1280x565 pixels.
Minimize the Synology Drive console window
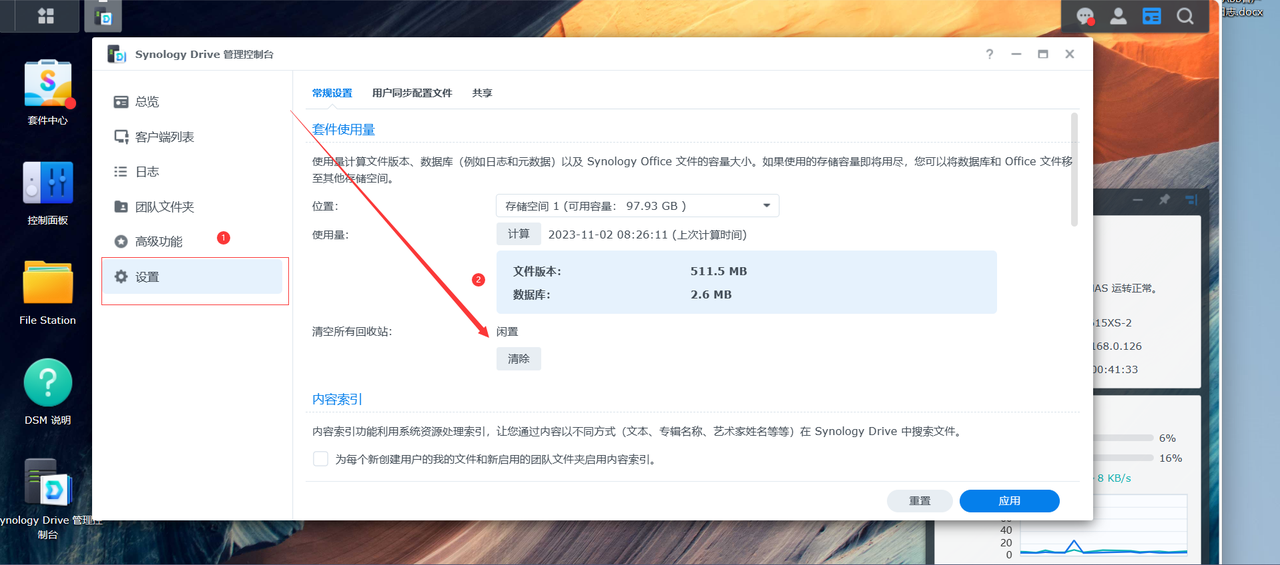1016,54
